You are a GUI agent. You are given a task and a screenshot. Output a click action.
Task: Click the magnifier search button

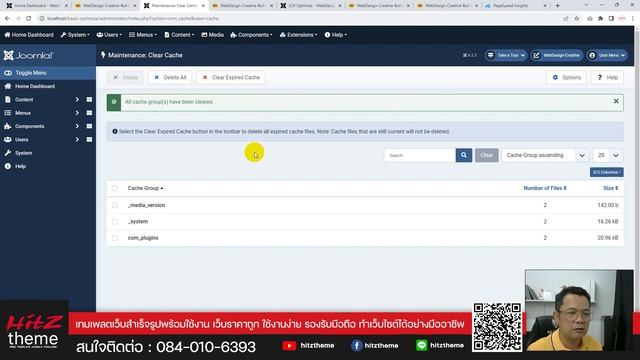[x=464, y=155]
